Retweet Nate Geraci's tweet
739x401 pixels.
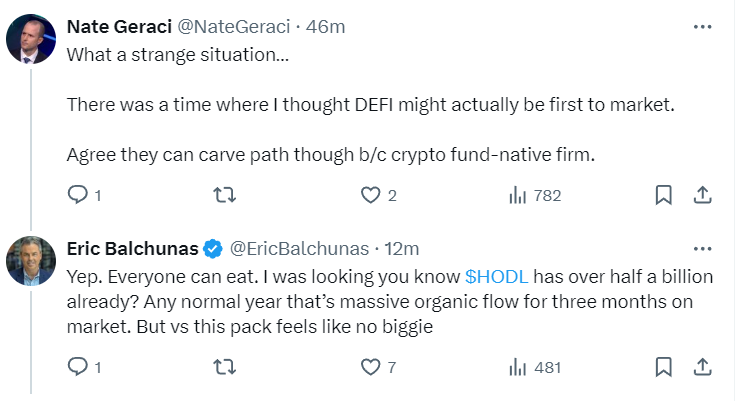(226, 196)
